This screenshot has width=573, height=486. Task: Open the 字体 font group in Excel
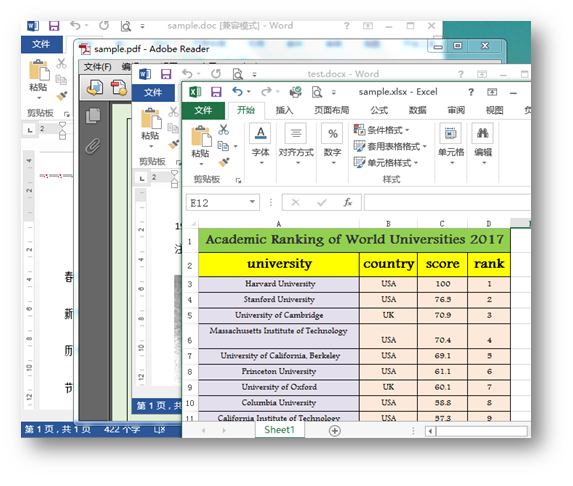[x=260, y=144]
